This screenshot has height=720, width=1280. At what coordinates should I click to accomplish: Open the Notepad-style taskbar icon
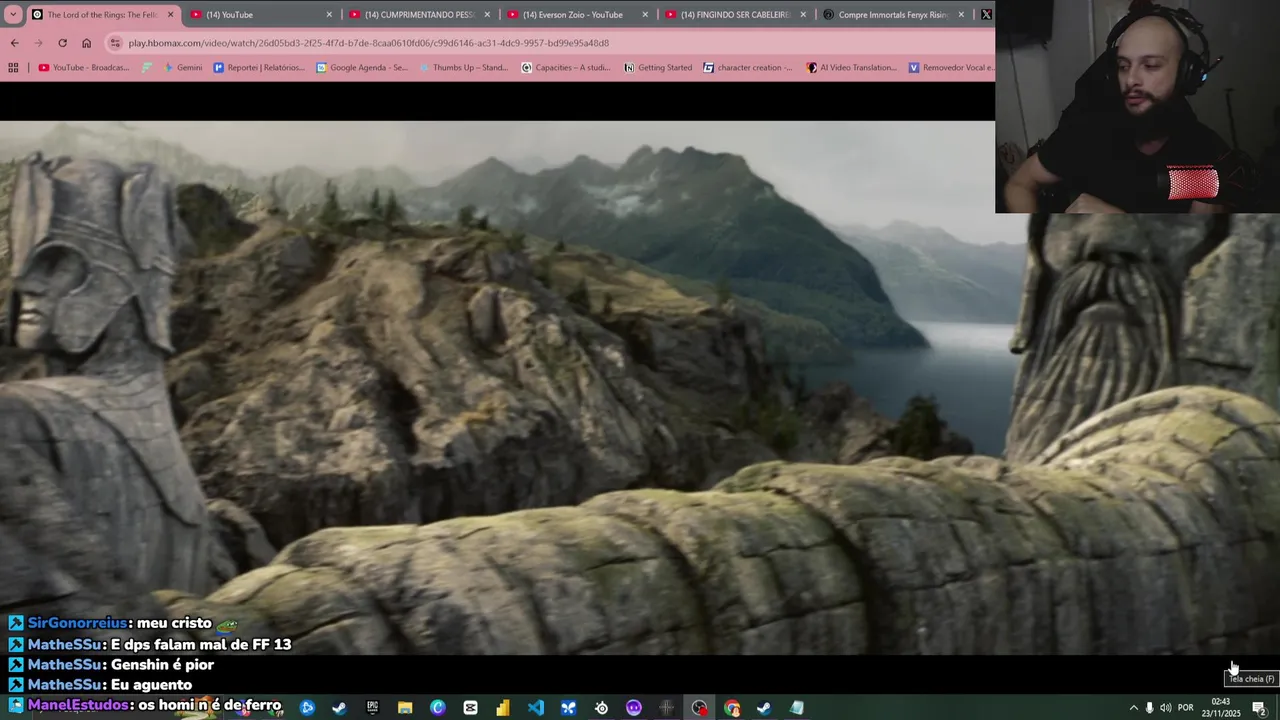tap(797, 708)
